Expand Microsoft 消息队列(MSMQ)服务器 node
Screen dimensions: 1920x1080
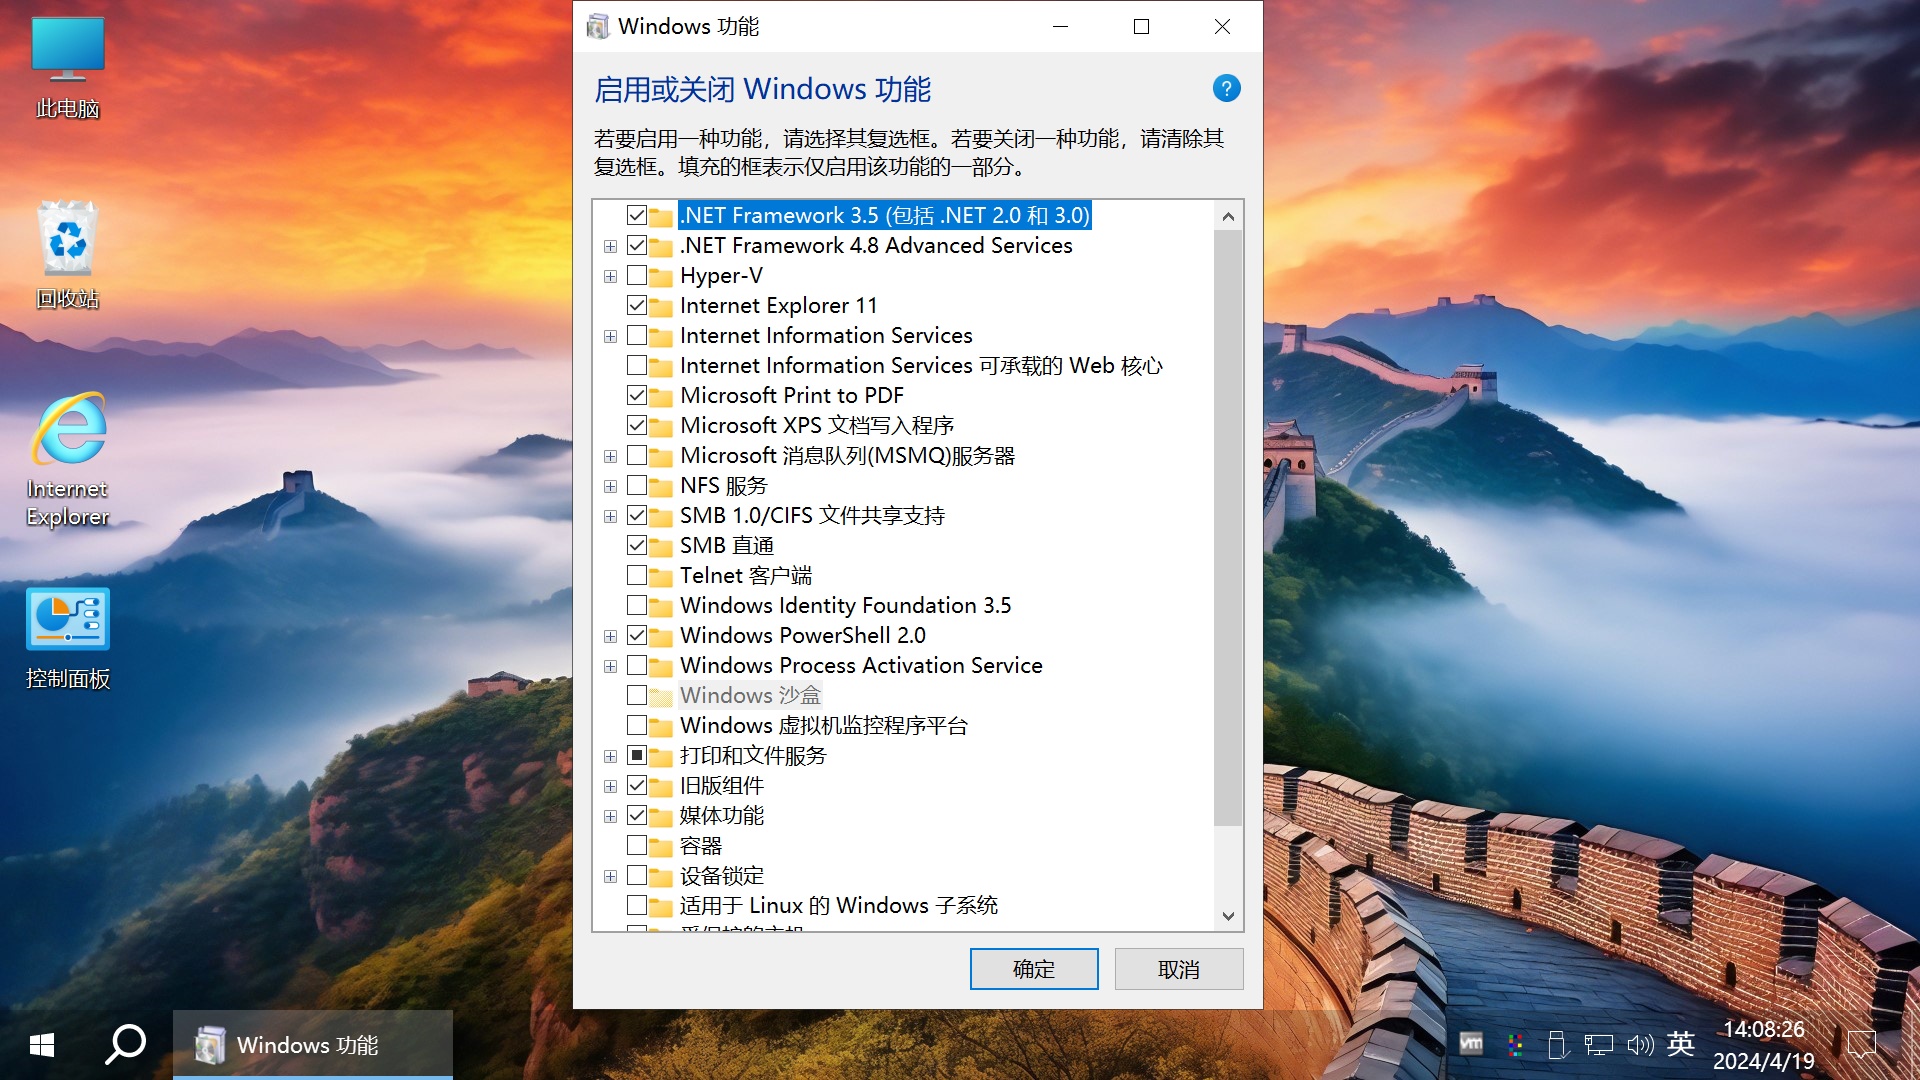pos(610,456)
